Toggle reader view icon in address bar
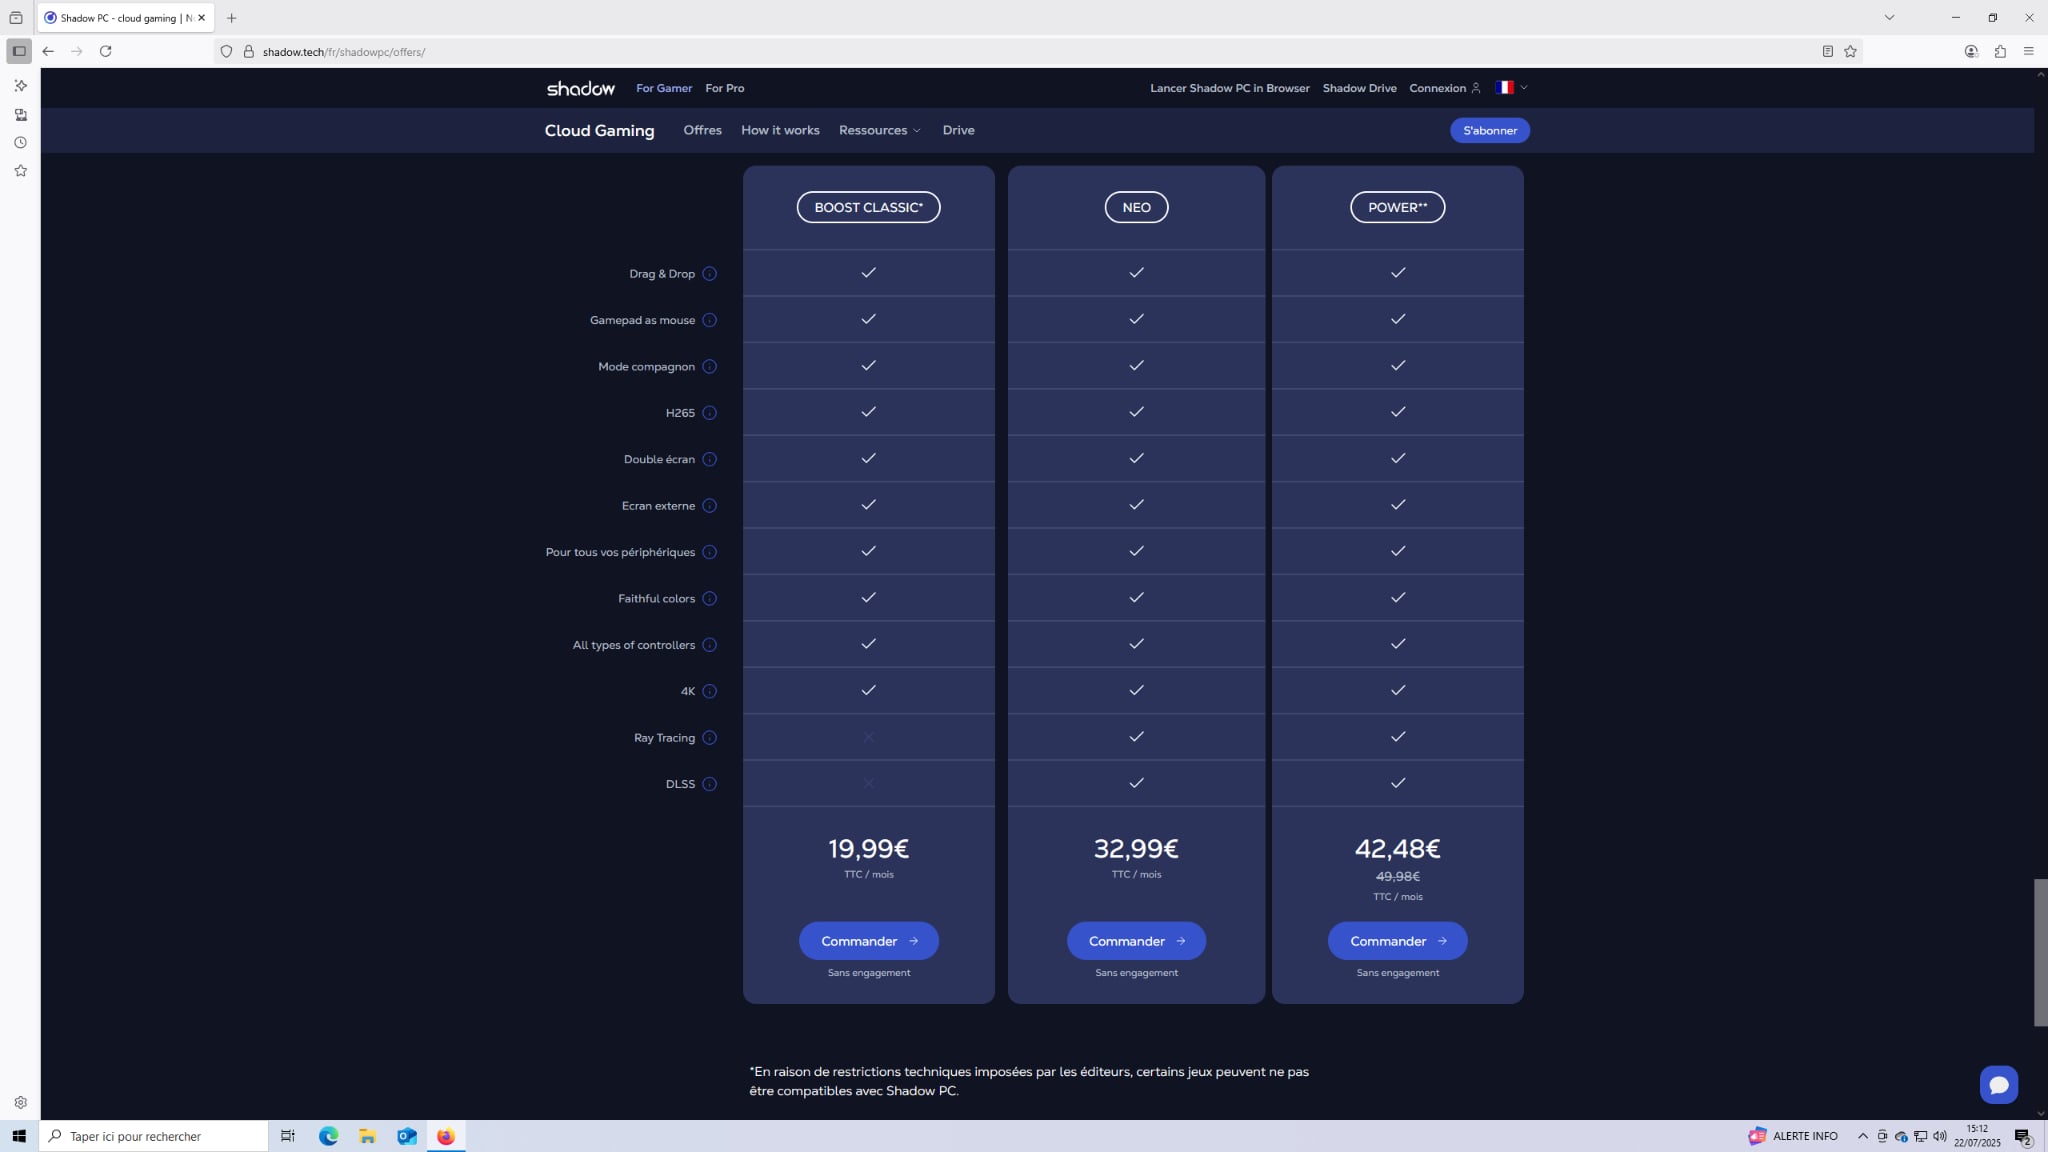The width and height of the screenshot is (2048, 1152). pos(1827,52)
